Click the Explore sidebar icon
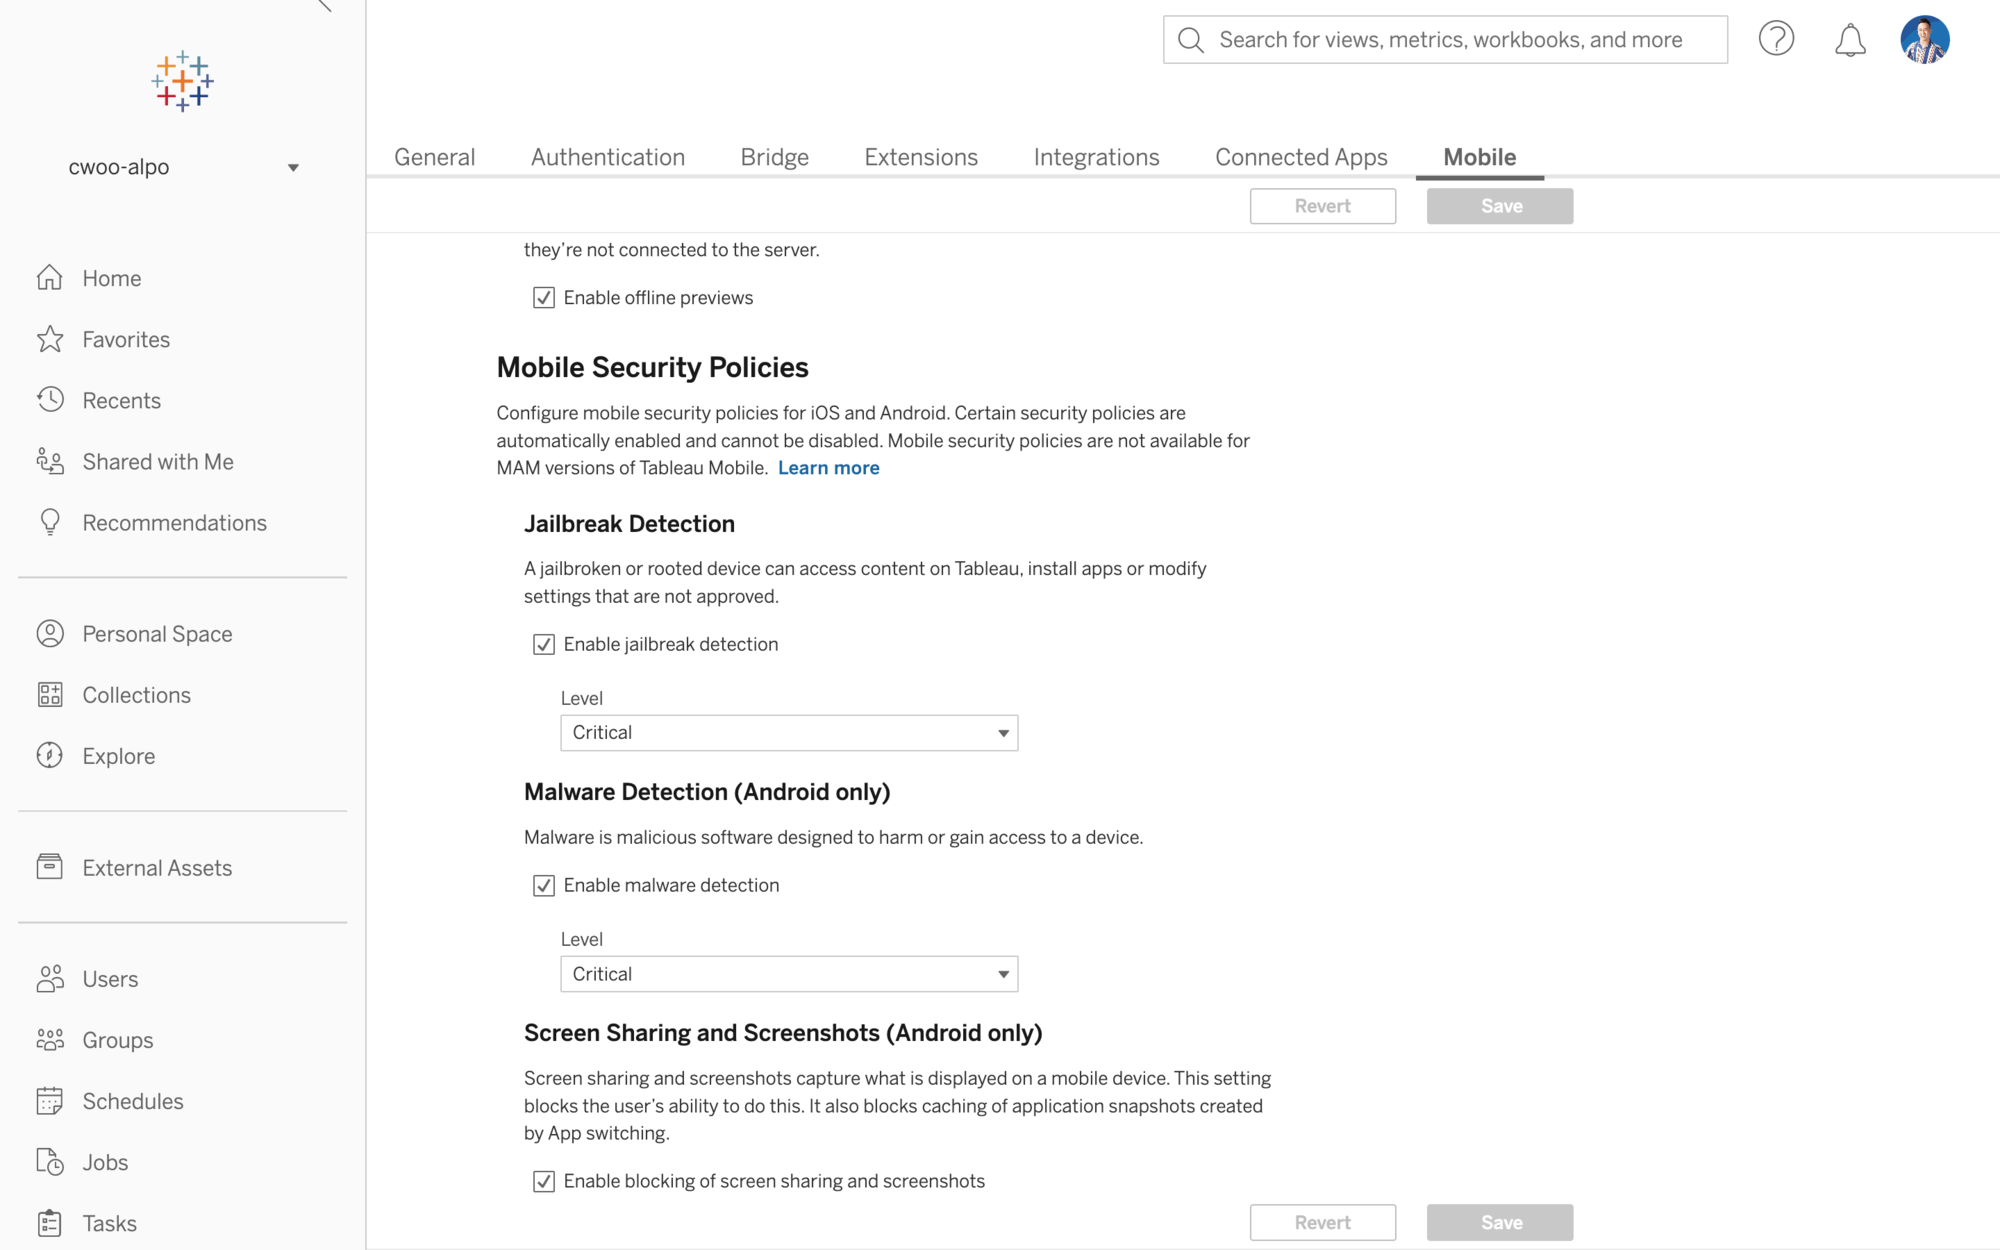The height and width of the screenshot is (1250, 2000). (50, 756)
